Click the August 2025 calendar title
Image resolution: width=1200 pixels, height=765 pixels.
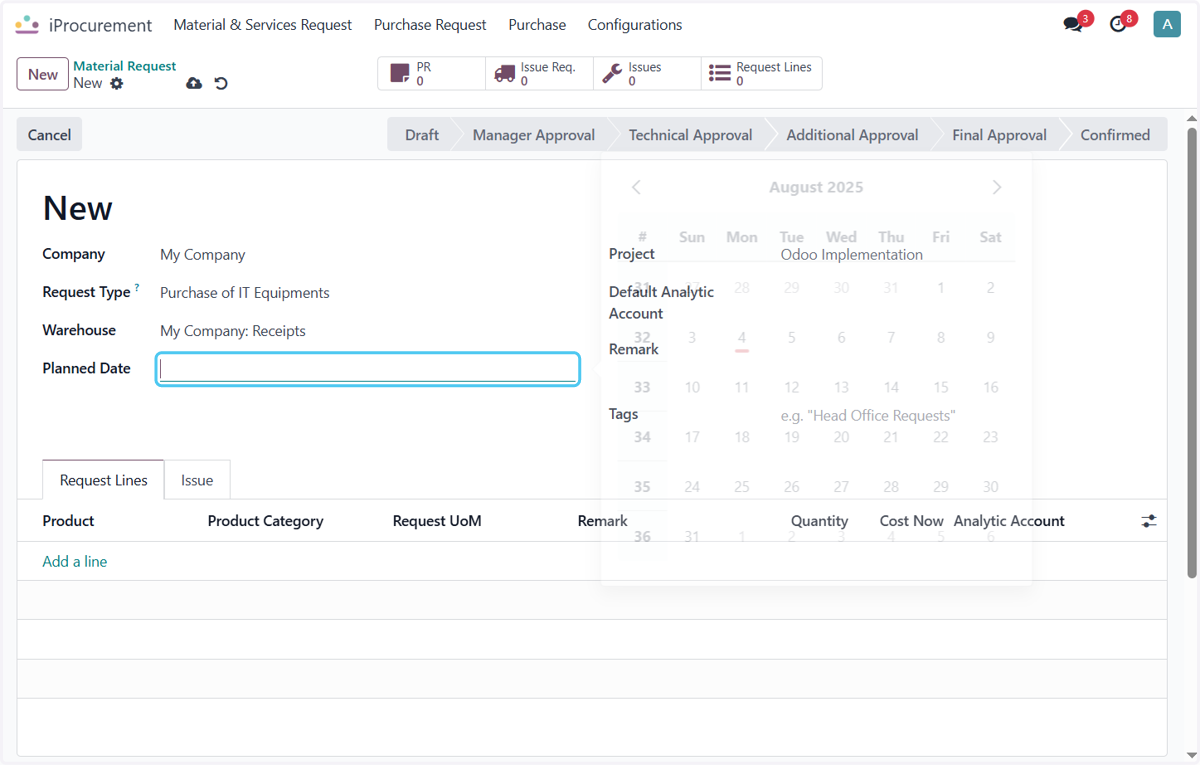816,187
